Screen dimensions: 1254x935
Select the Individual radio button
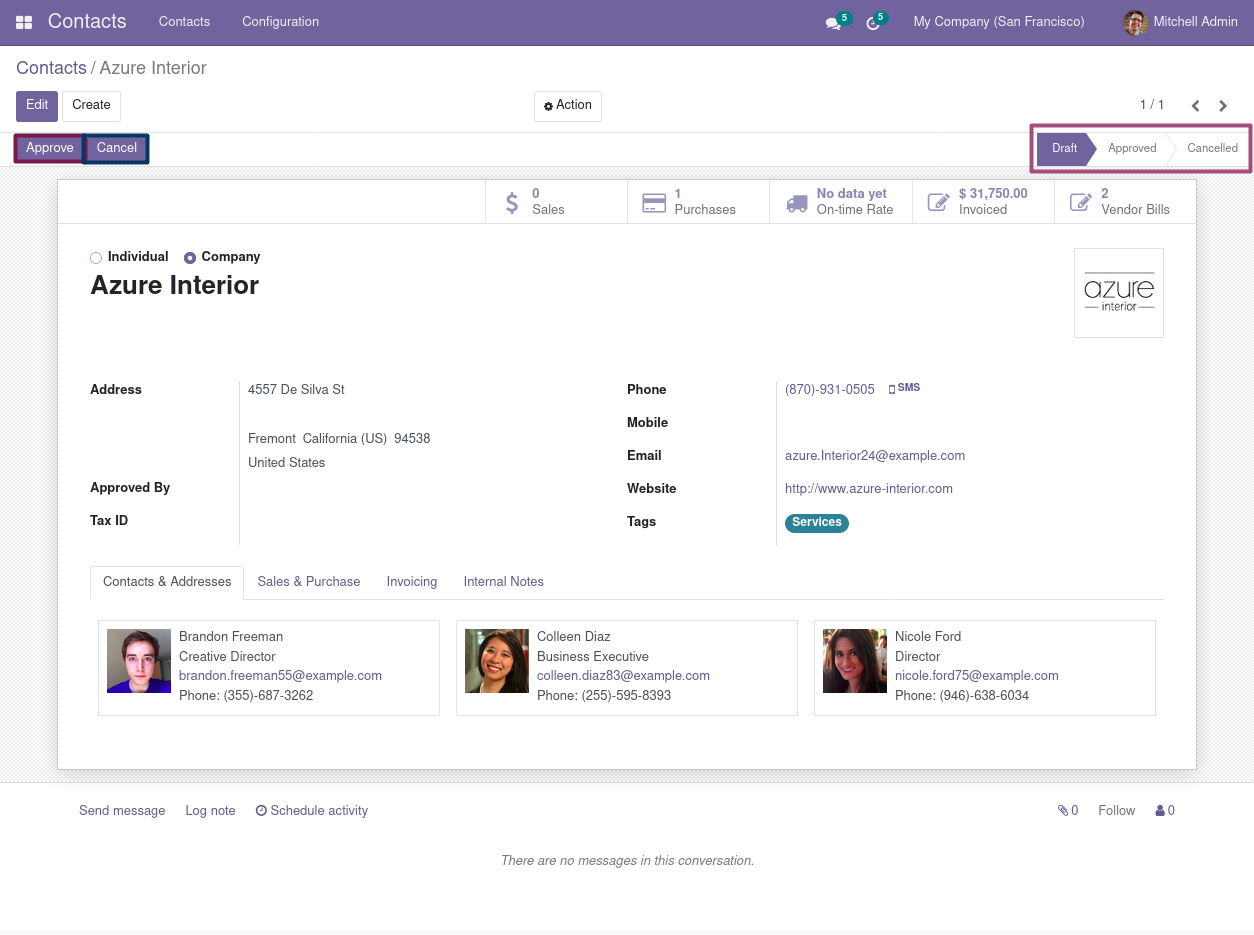pyautogui.click(x=96, y=258)
